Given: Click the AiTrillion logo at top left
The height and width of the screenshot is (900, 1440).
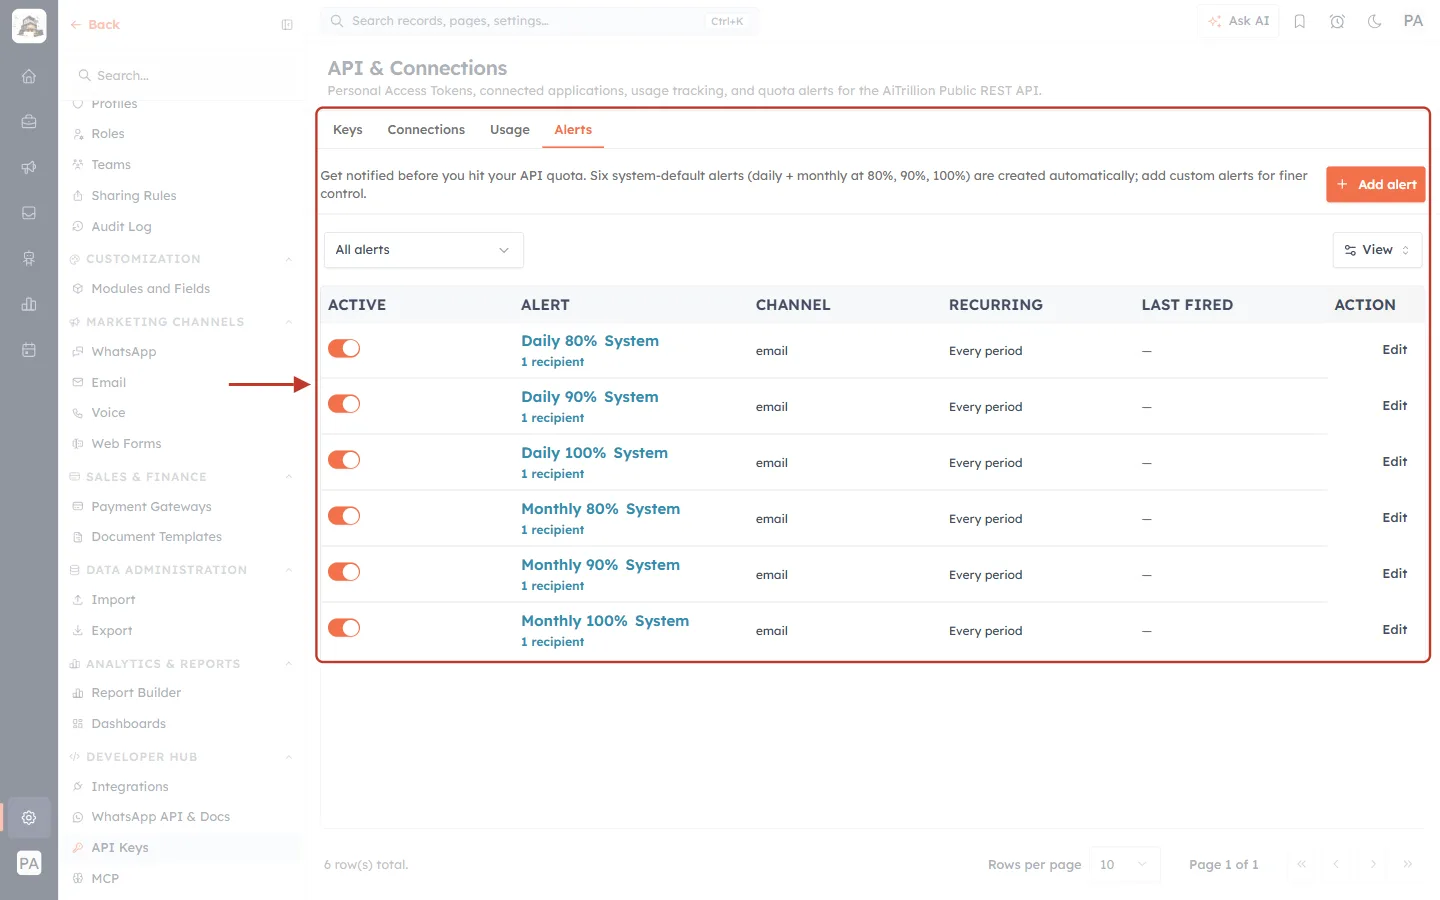Looking at the screenshot, I should coord(29,26).
